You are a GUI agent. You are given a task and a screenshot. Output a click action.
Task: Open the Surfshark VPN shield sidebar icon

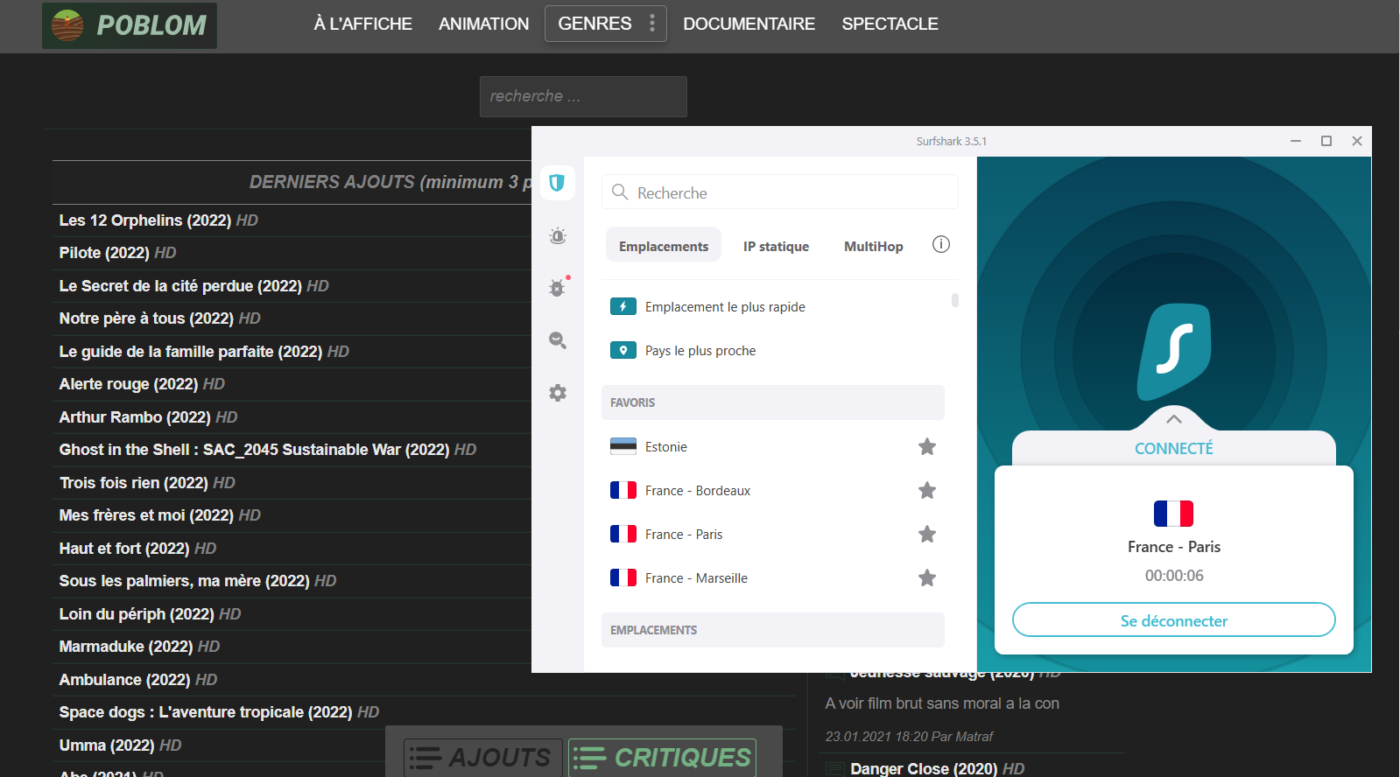point(557,183)
